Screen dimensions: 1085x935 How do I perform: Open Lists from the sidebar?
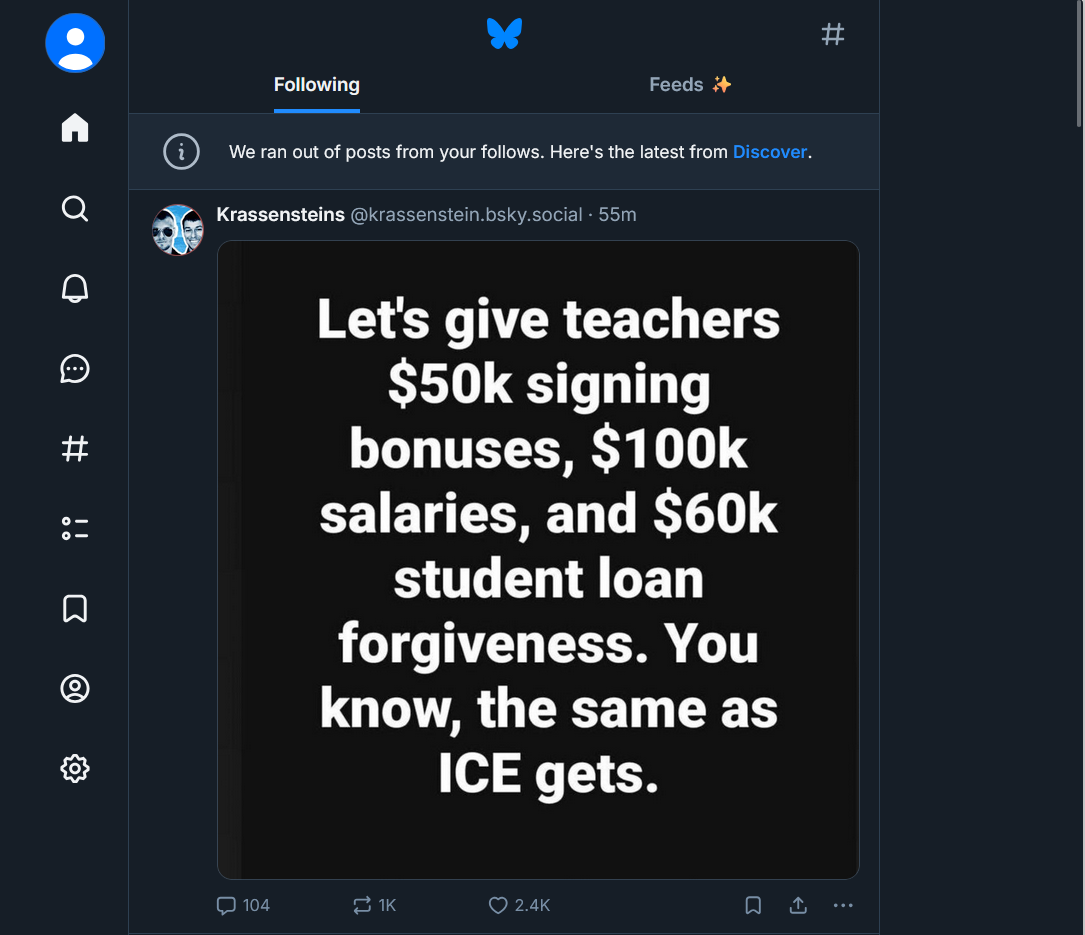[x=75, y=528]
